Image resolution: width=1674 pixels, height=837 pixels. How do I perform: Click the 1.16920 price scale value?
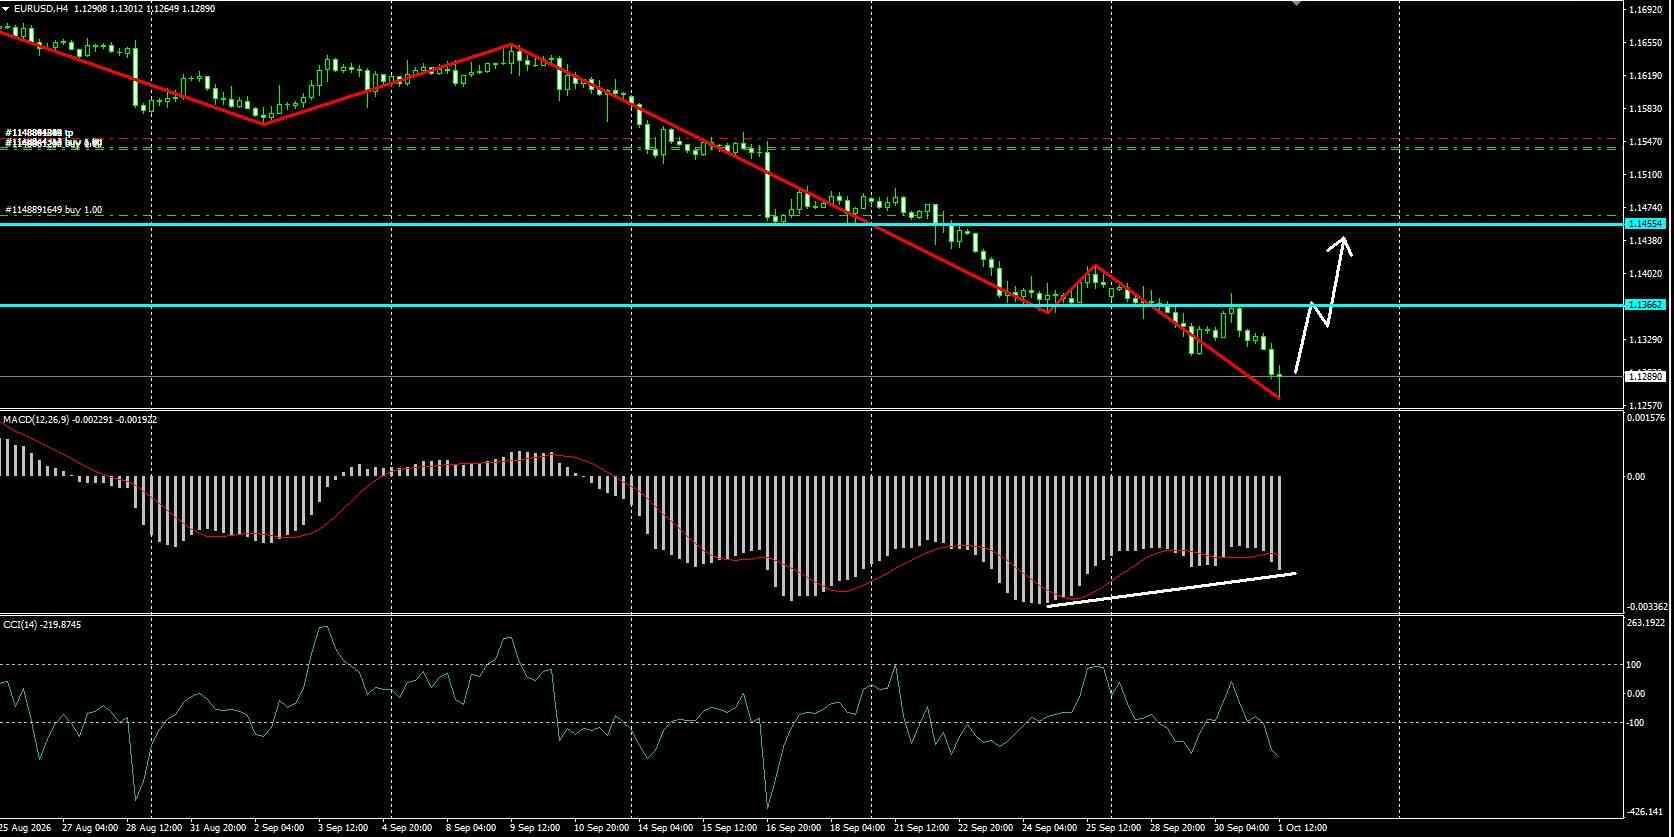point(1645,9)
